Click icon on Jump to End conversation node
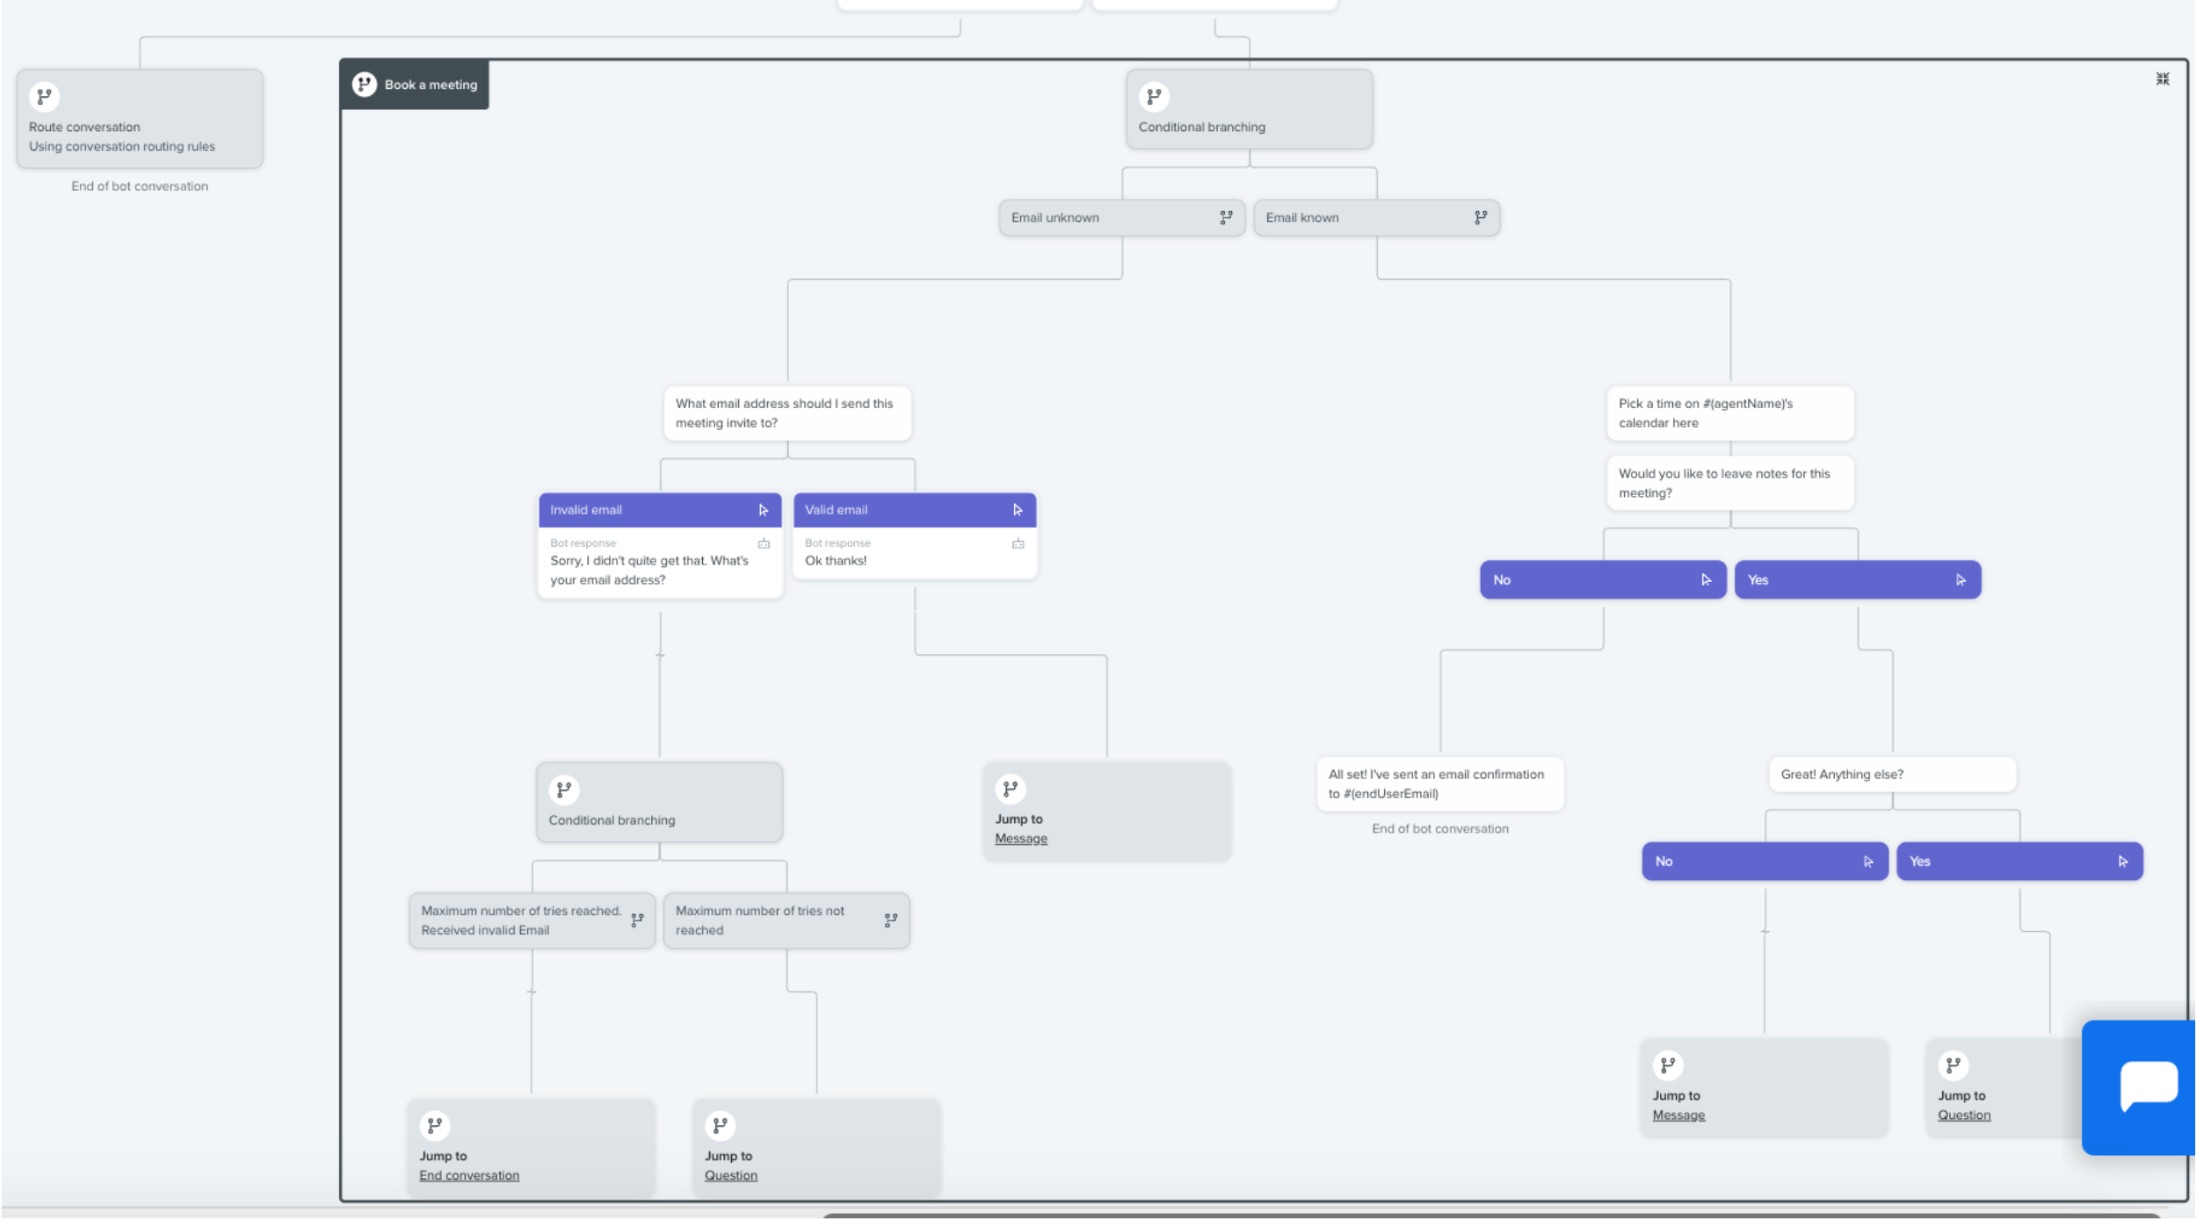Viewport: 2196px width, 1222px height. point(435,1126)
